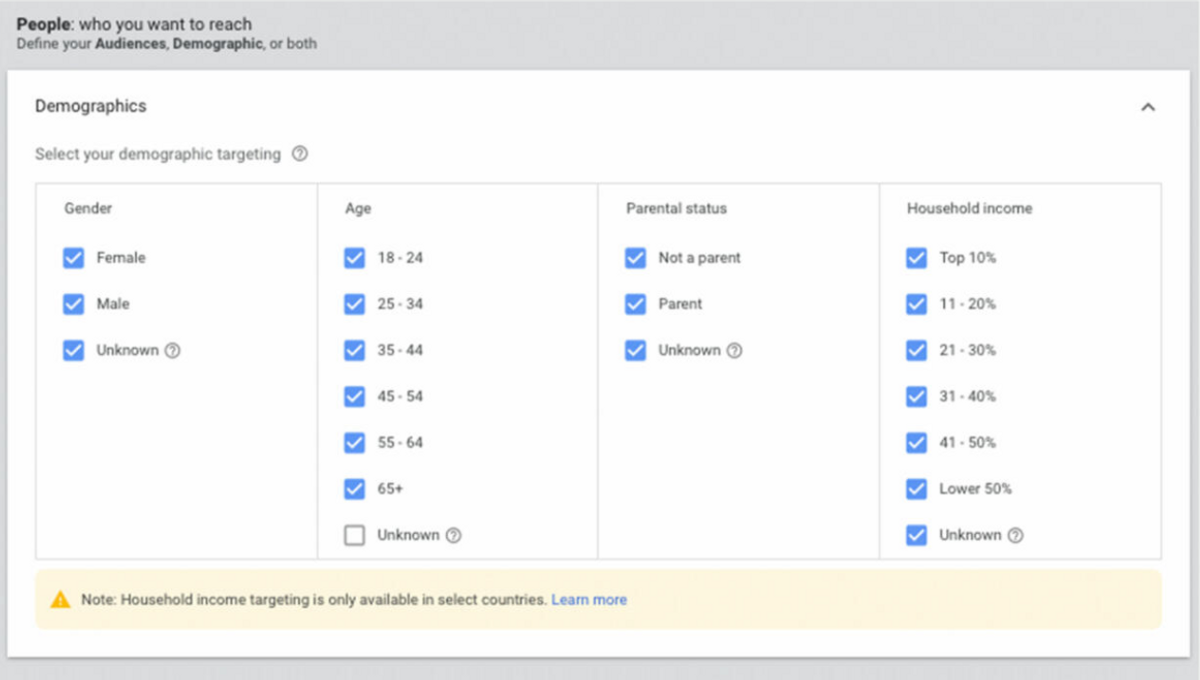1200x680 pixels.
Task: Uncheck the 18 - 24 age checkbox
Action: pyautogui.click(x=354, y=258)
